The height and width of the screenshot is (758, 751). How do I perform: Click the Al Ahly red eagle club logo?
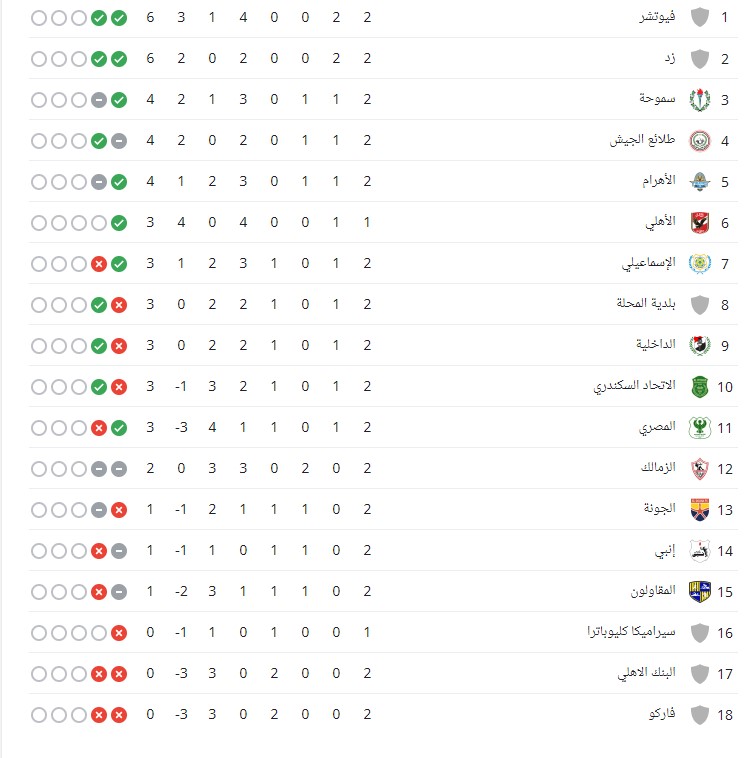(x=699, y=222)
